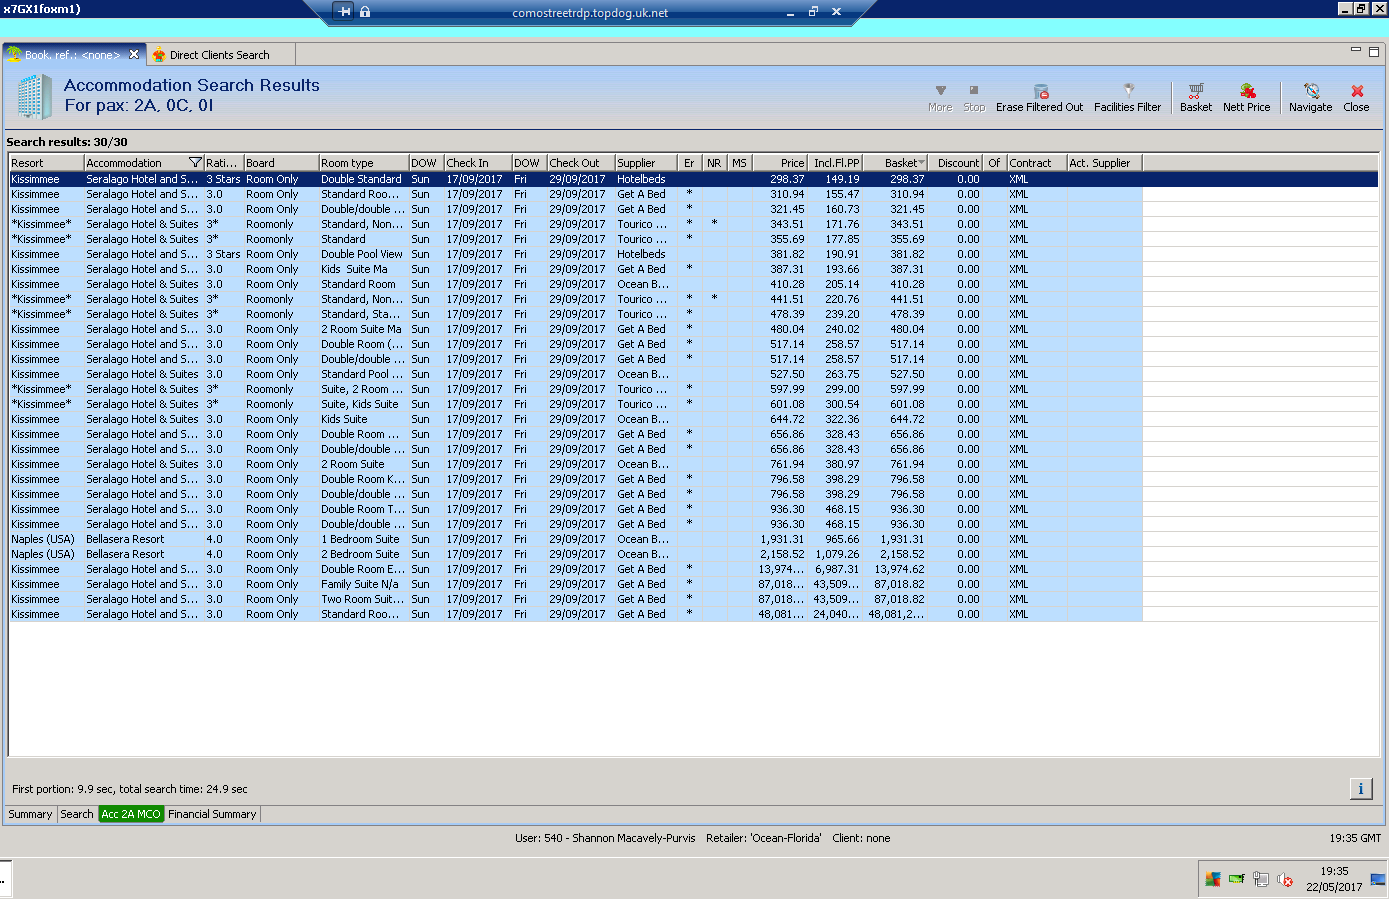Click the '13,974.62' Basket value

pyautogui.click(x=899, y=569)
